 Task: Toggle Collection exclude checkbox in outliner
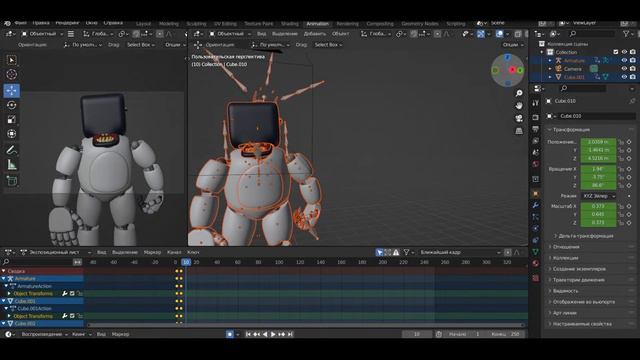tap(616, 52)
